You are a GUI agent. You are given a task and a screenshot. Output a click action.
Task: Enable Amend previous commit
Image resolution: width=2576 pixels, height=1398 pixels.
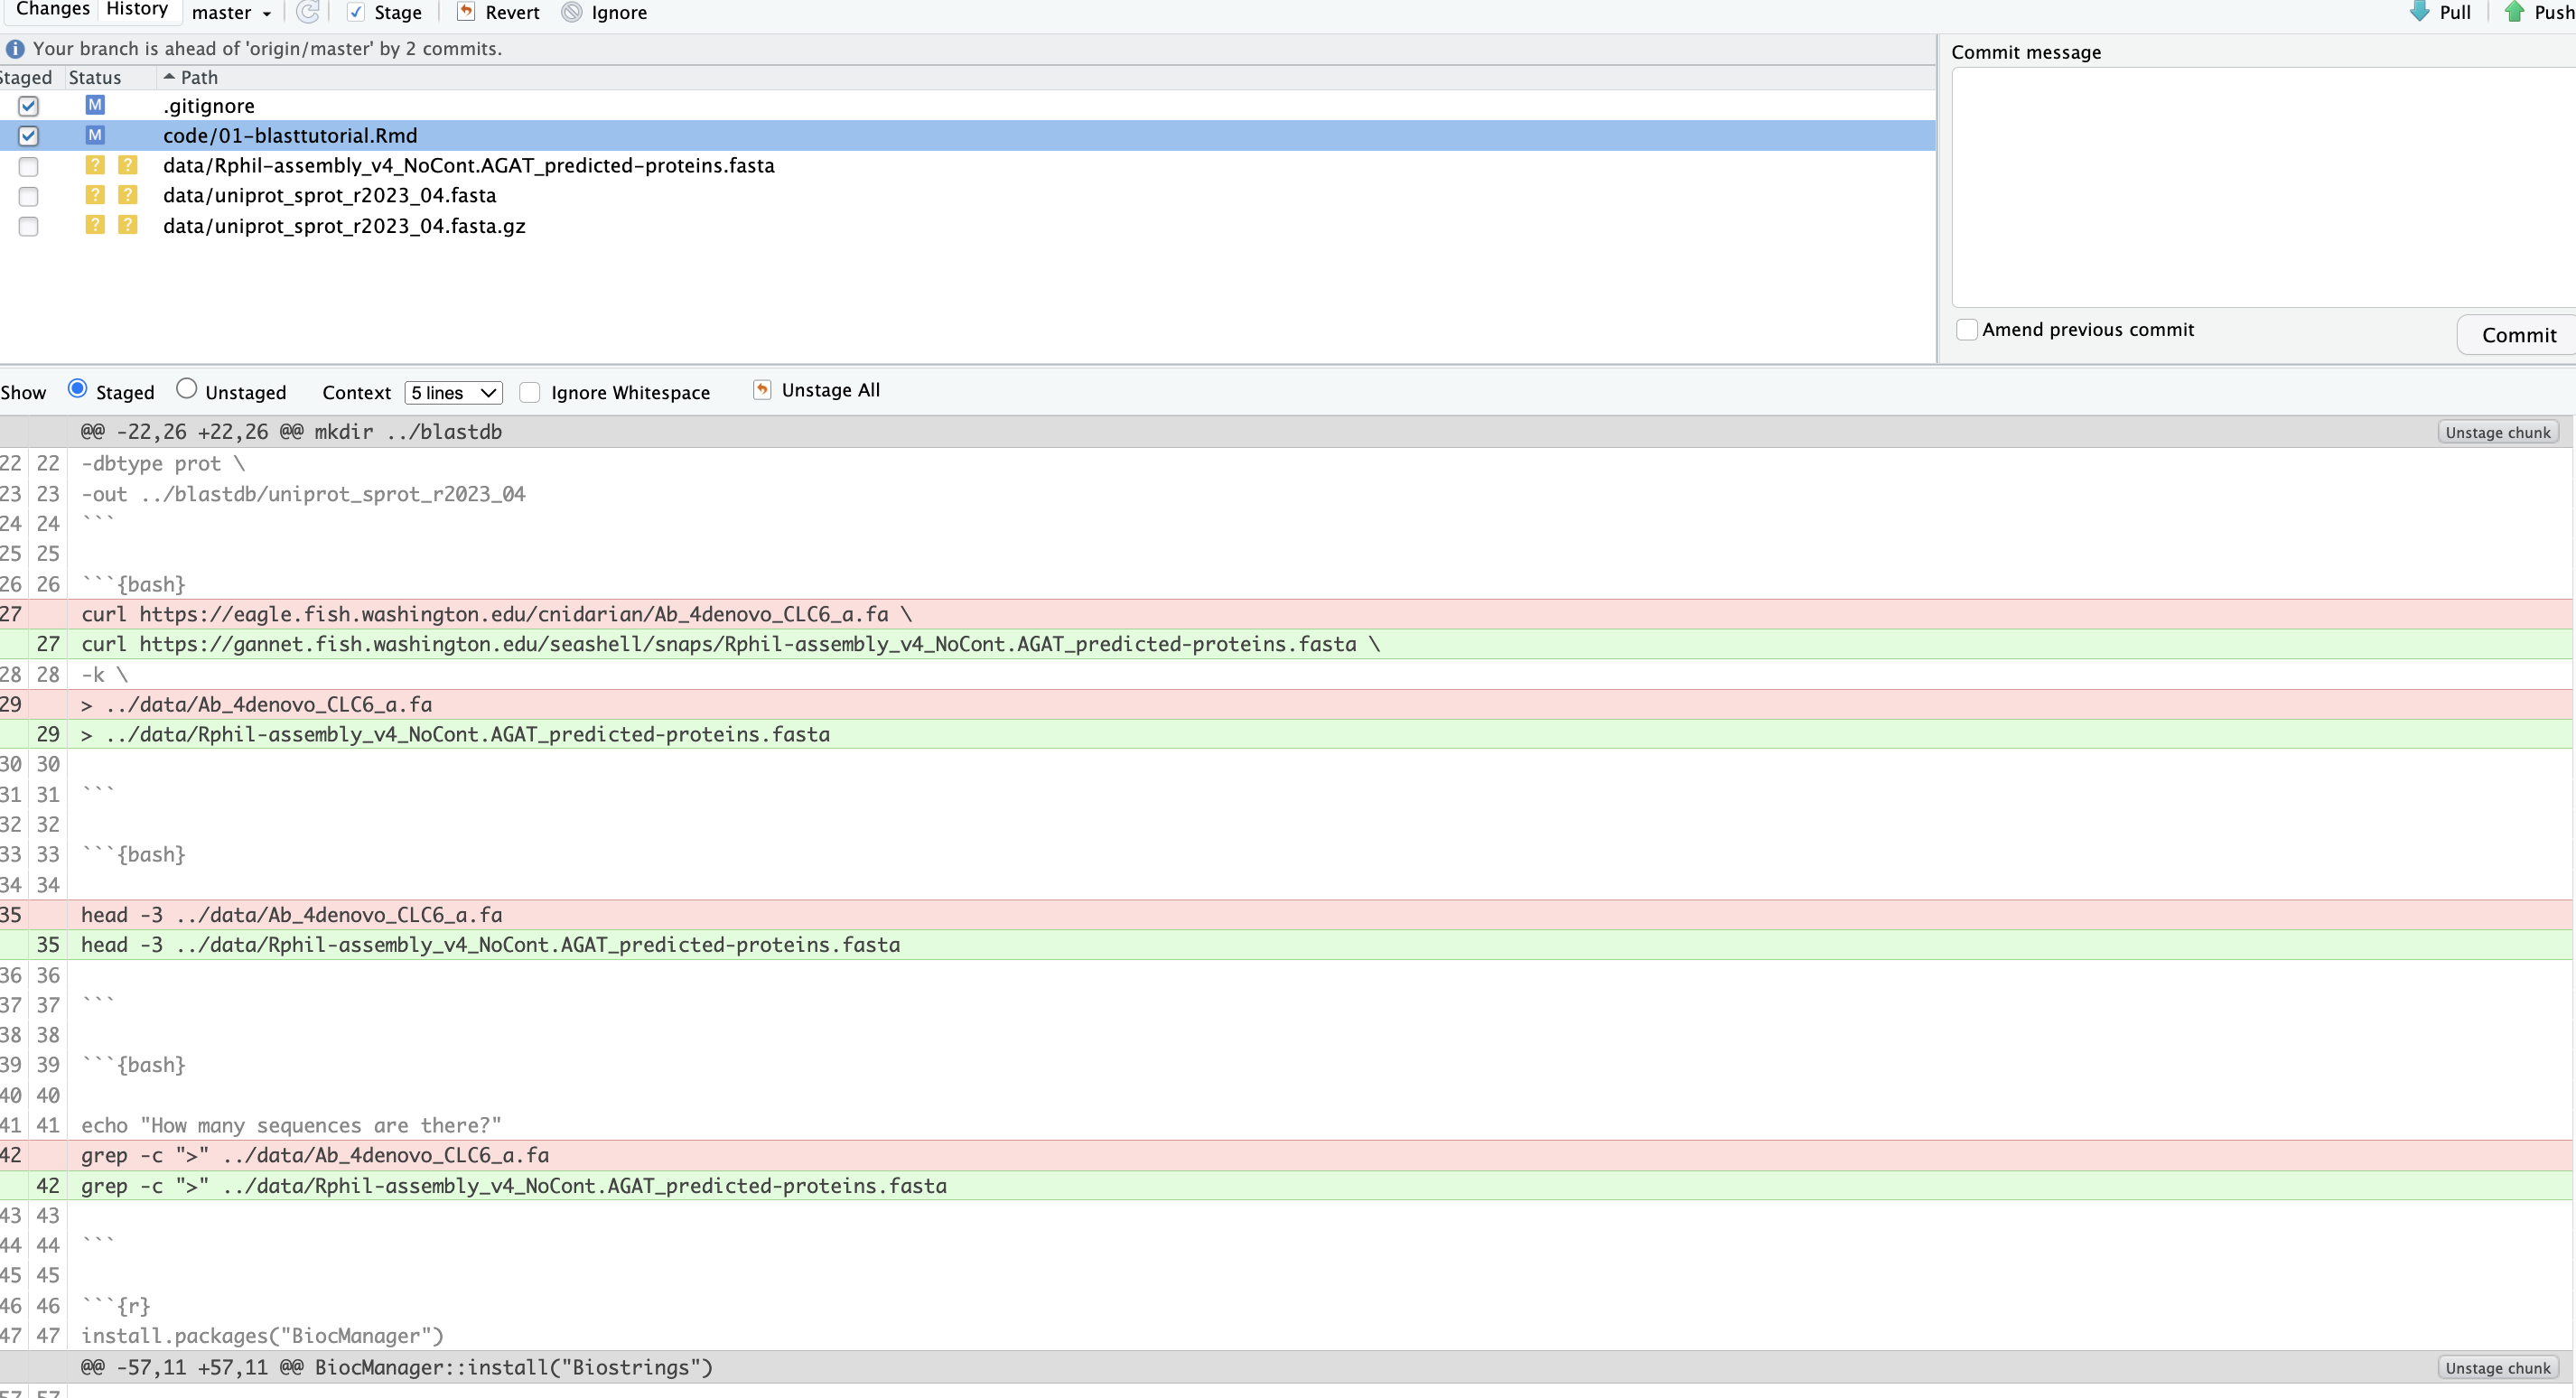coord(1967,329)
